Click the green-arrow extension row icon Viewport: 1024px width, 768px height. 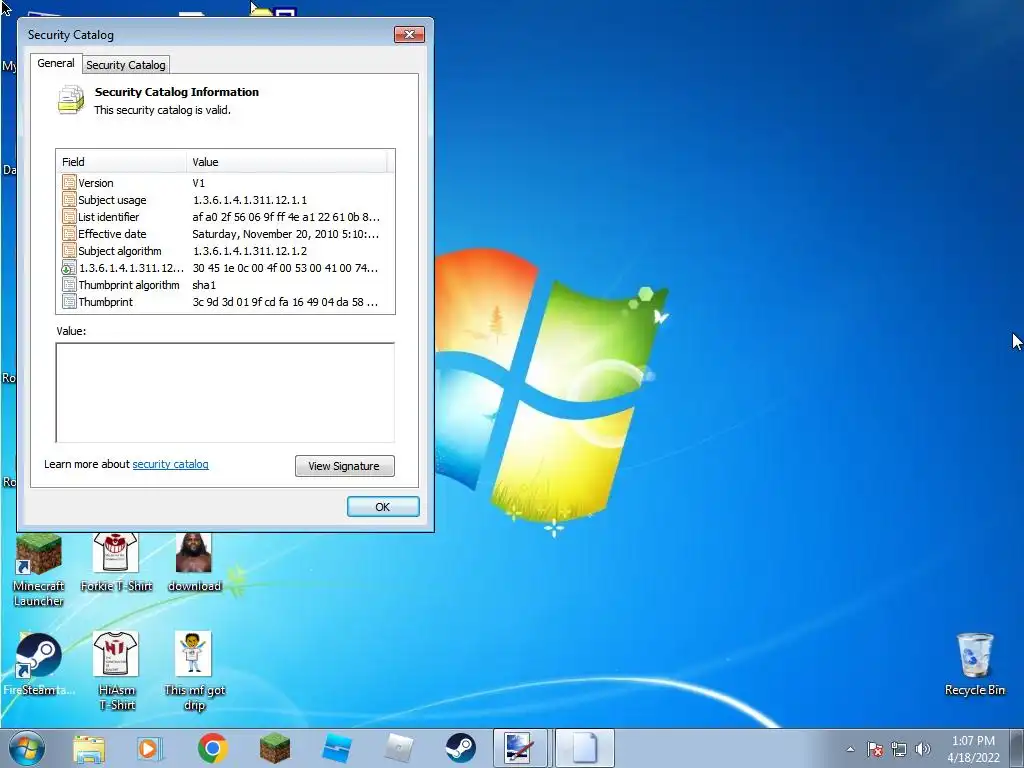pos(69,268)
